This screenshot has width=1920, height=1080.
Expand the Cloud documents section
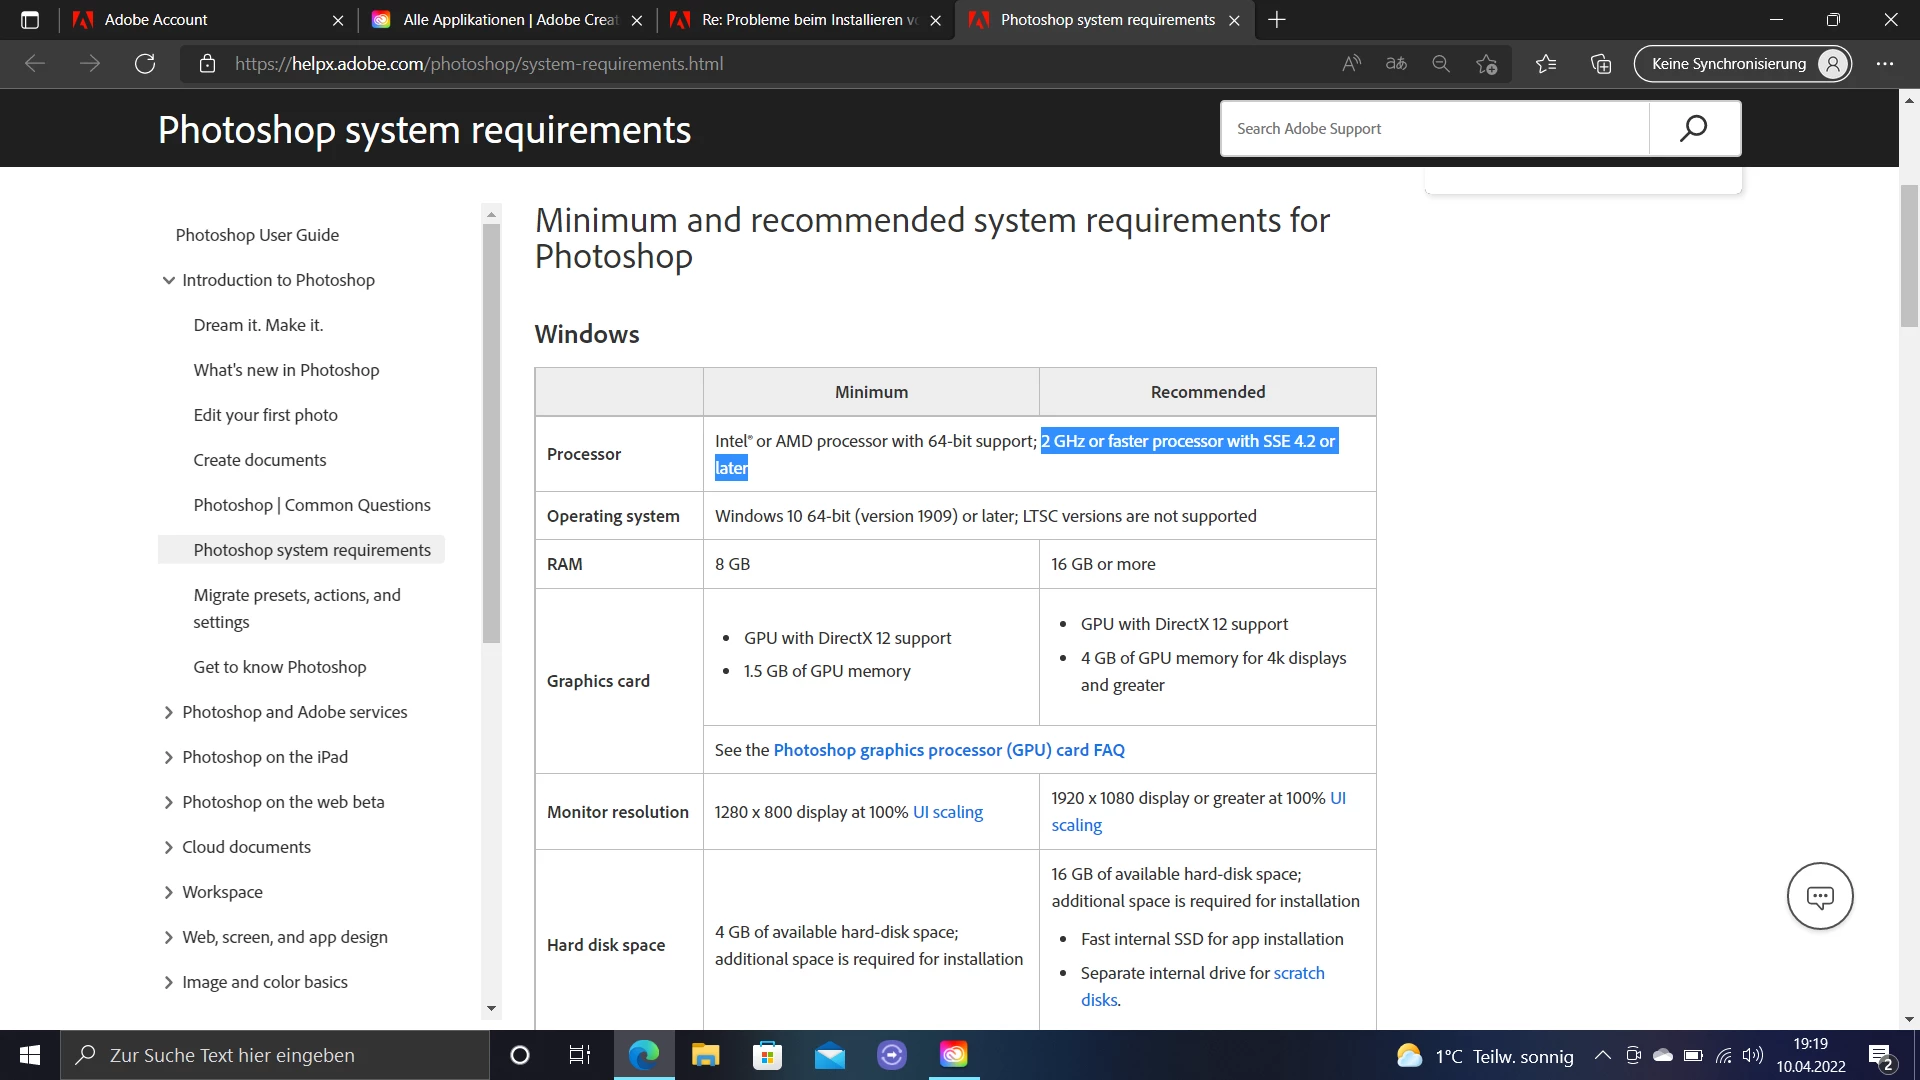(x=169, y=847)
